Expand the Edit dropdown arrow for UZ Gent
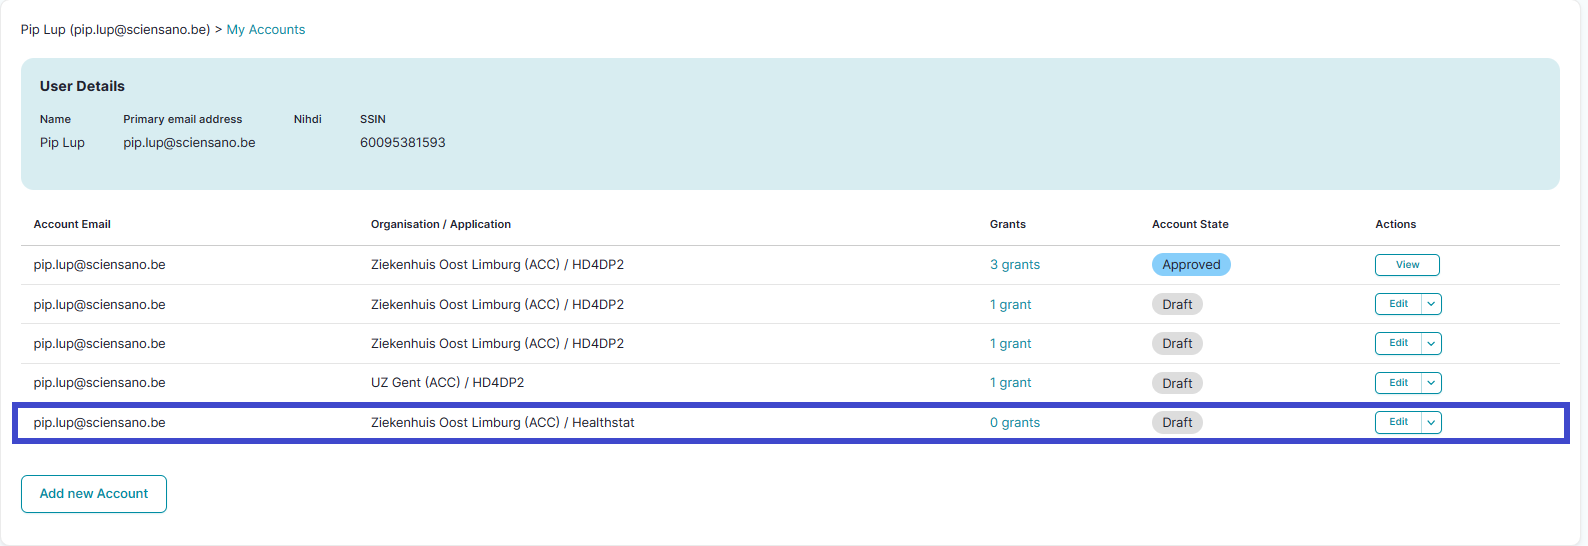1588x546 pixels. 1431,383
